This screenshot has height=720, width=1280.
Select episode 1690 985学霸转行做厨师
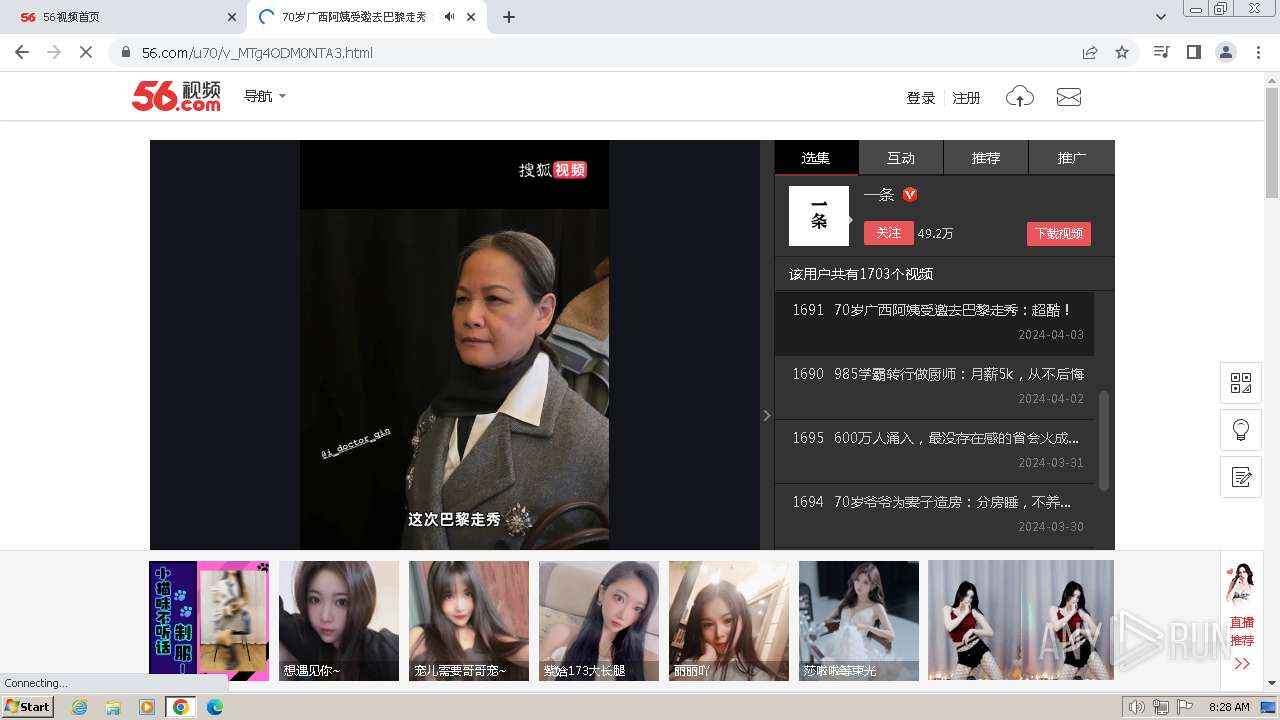pyautogui.click(x=934, y=387)
